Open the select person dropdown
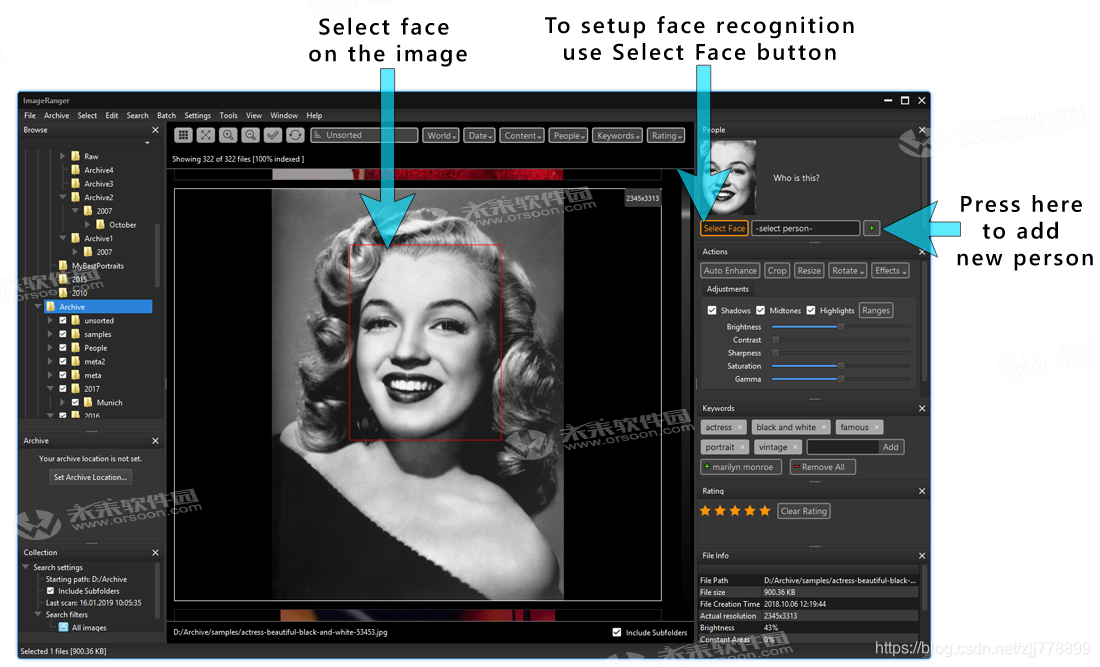 (x=805, y=228)
